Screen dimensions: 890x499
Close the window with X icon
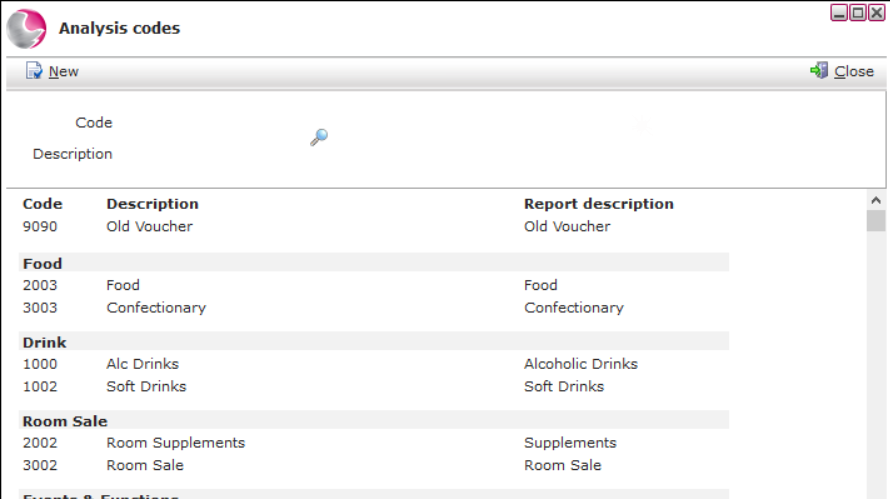tap(876, 12)
